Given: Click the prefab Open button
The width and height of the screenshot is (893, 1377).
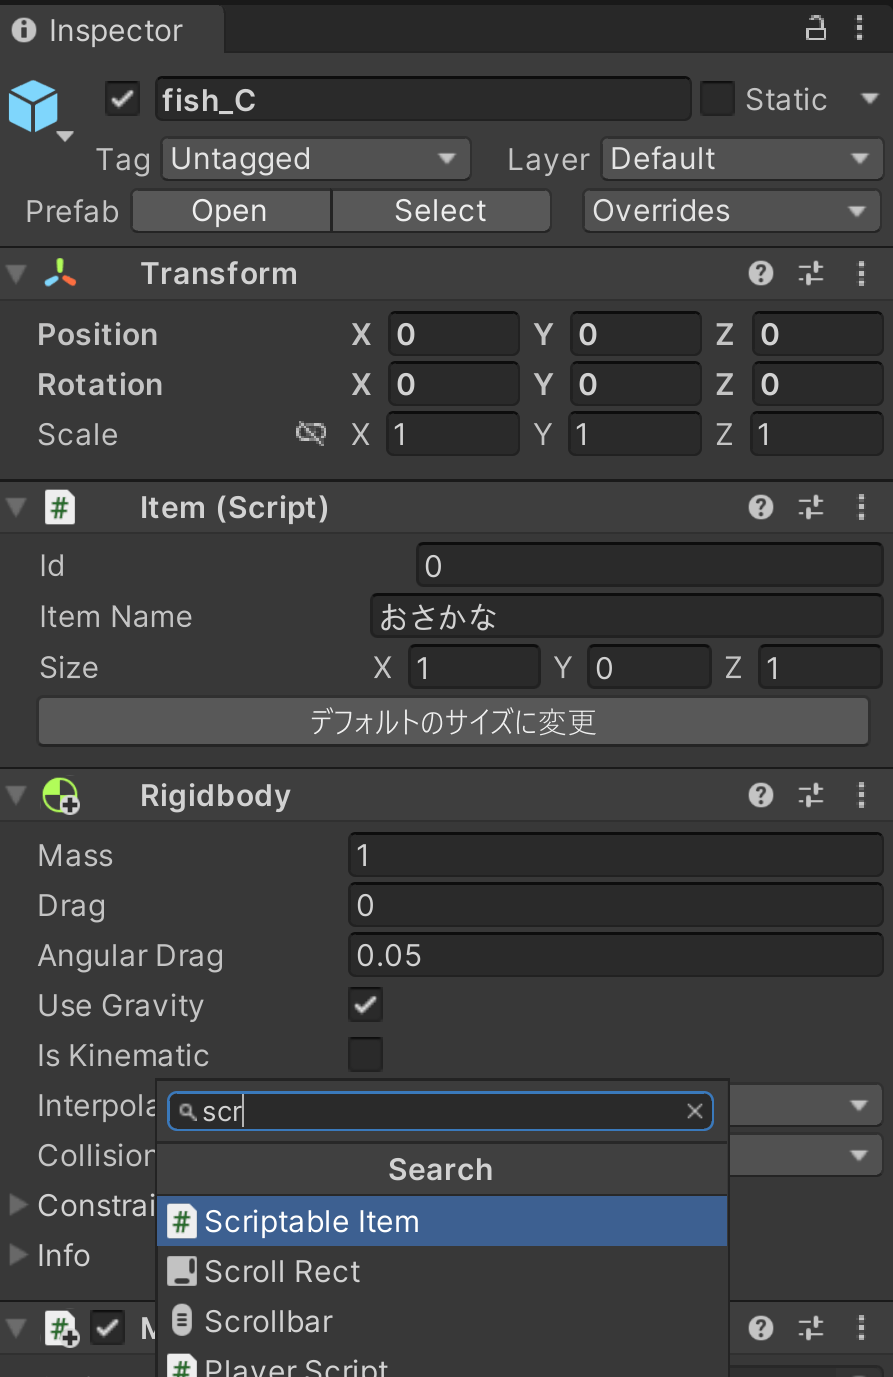Looking at the screenshot, I should (231, 211).
